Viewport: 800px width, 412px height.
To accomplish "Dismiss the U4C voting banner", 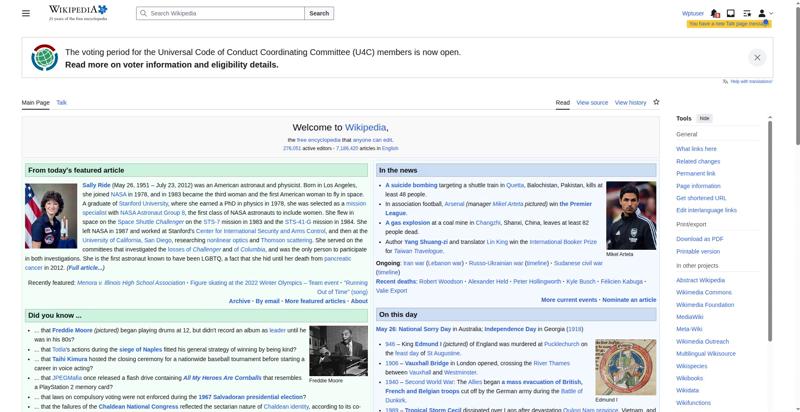I will (x=757, y=58).
